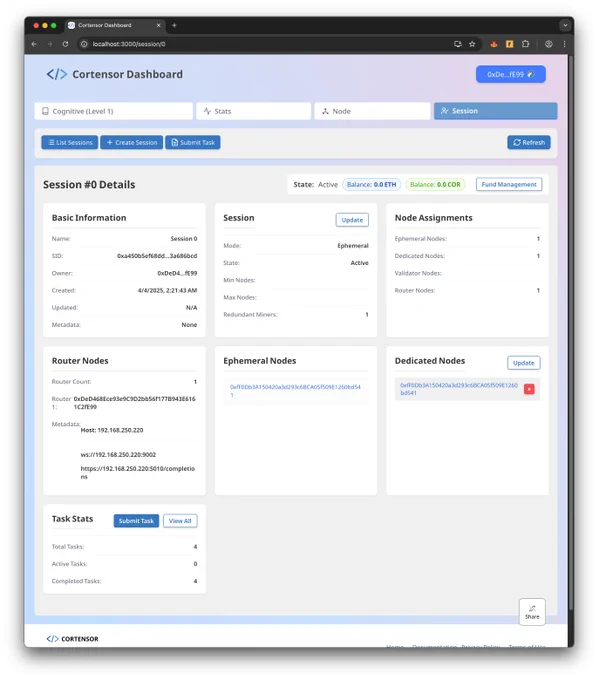
Task: View all tasks in Task Stats
Action: point(180,521)
